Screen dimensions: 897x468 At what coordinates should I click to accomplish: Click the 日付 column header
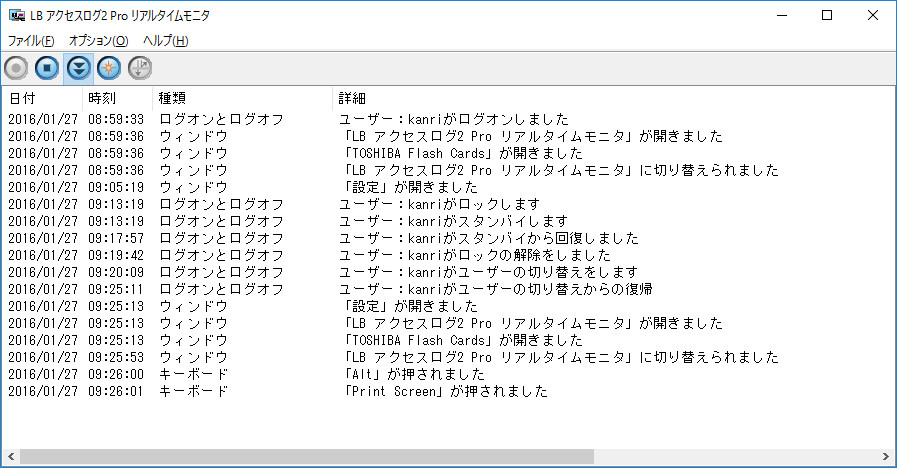coord(42,98)
